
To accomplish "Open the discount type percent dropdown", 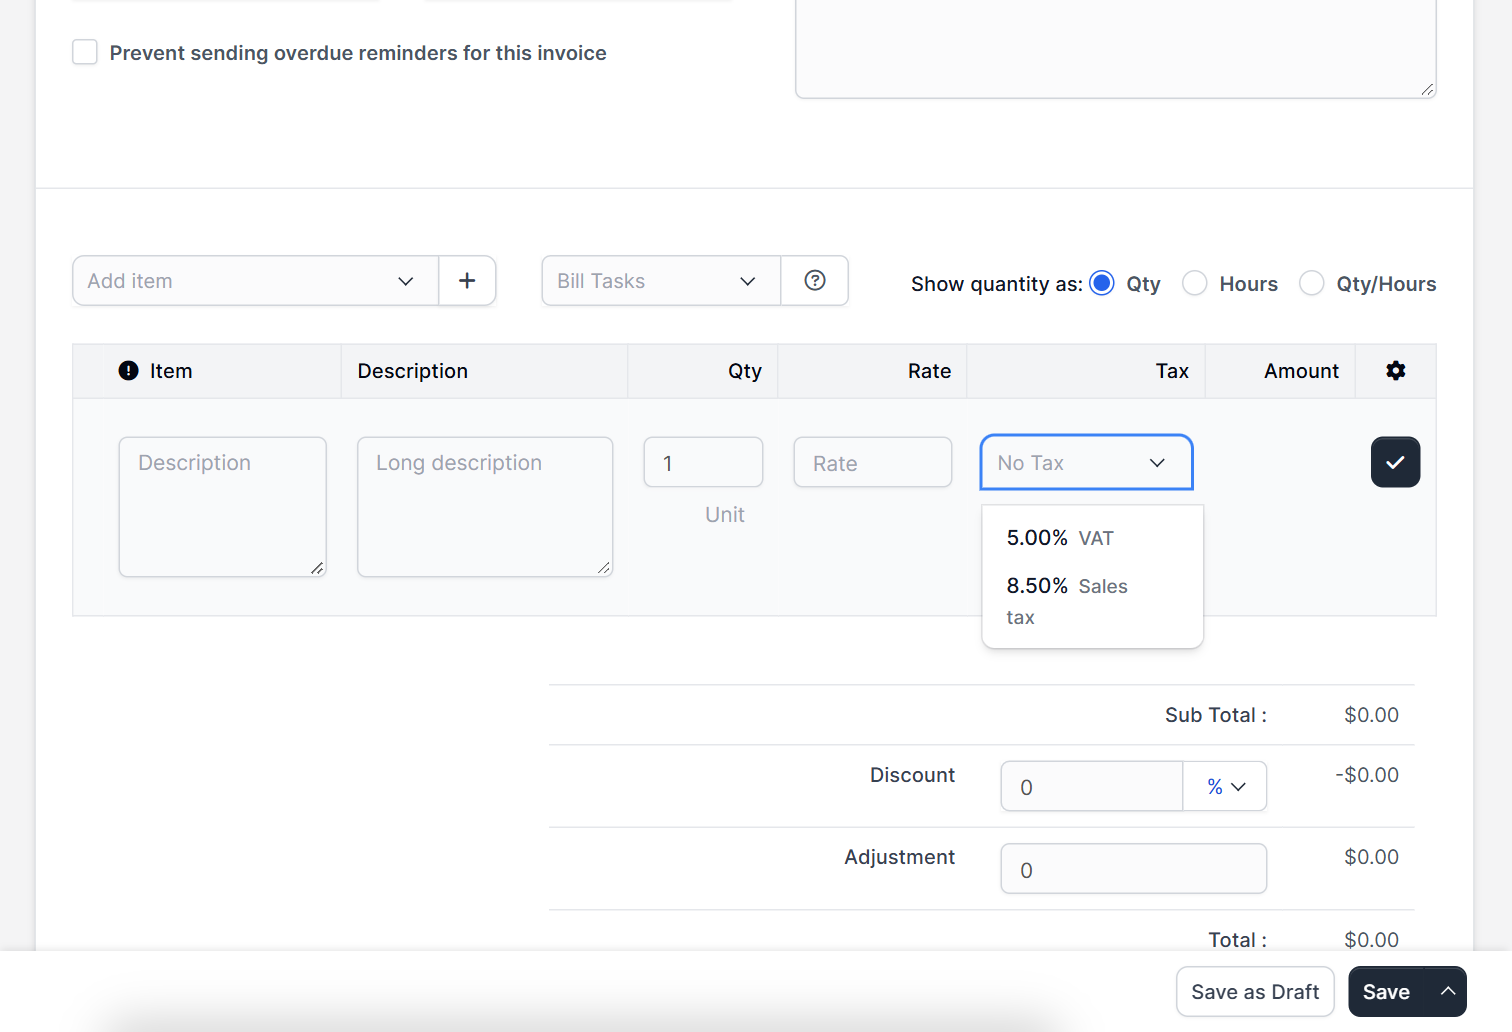I will [1225, 786].
